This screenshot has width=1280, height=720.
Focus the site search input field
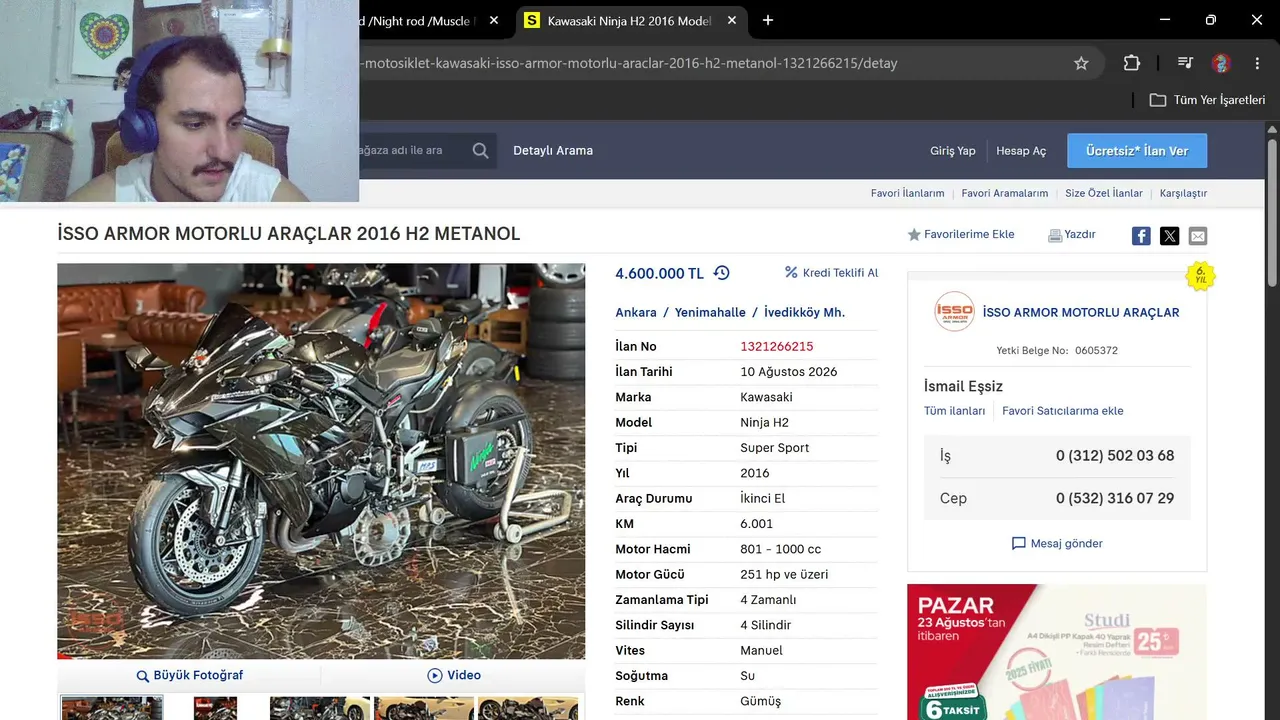(x=412, y=151)
